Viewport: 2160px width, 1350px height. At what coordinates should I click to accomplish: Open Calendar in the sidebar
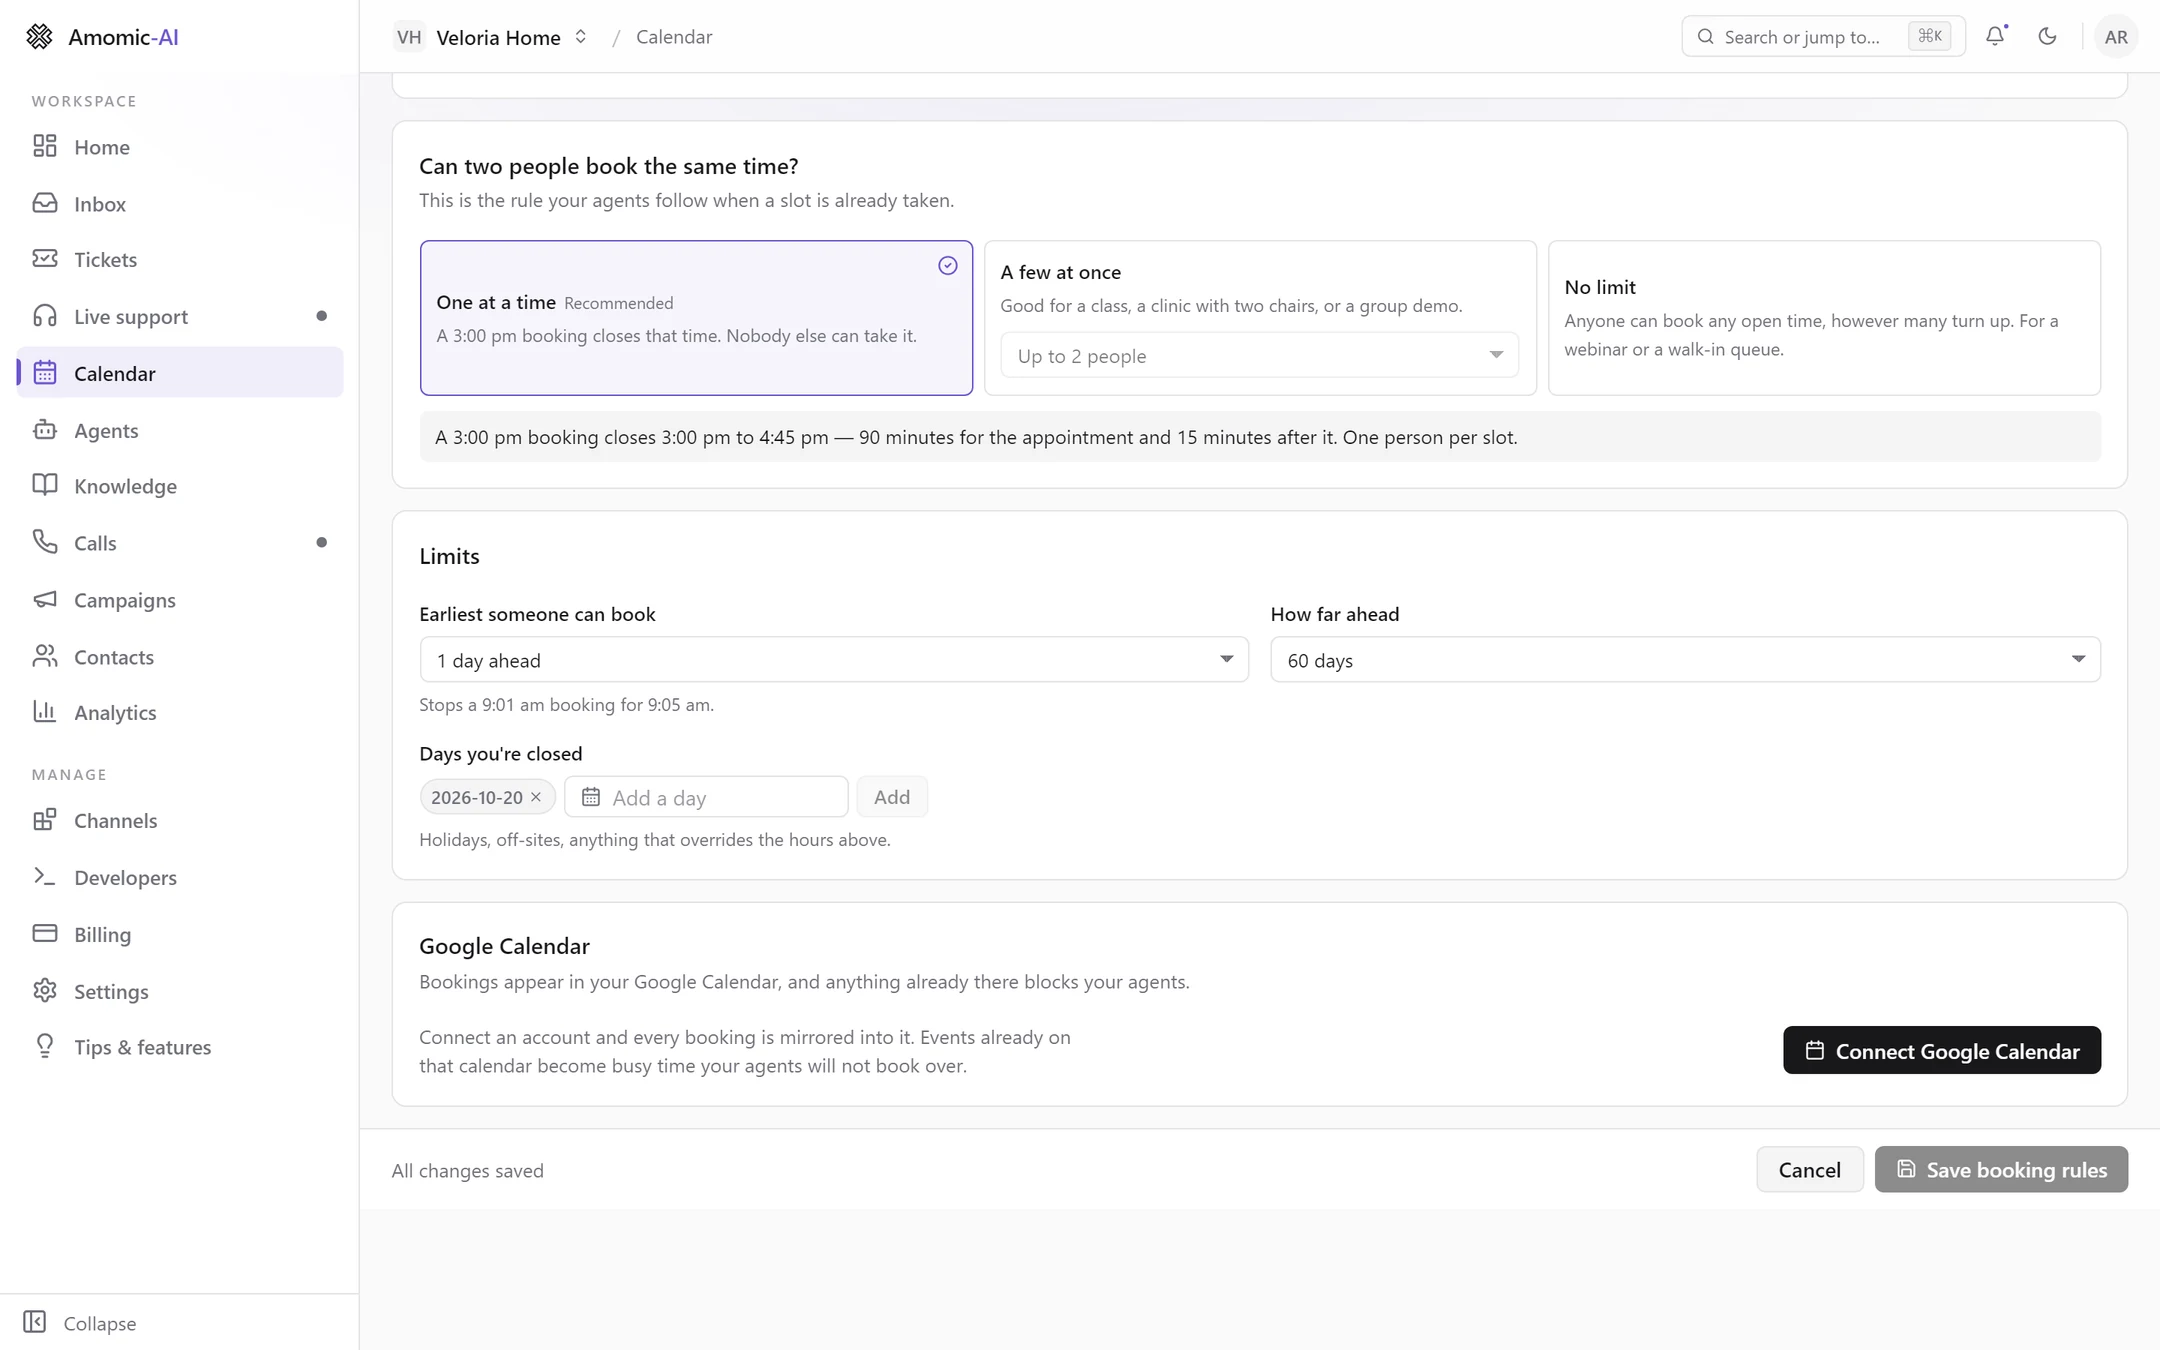pos(180,373)
